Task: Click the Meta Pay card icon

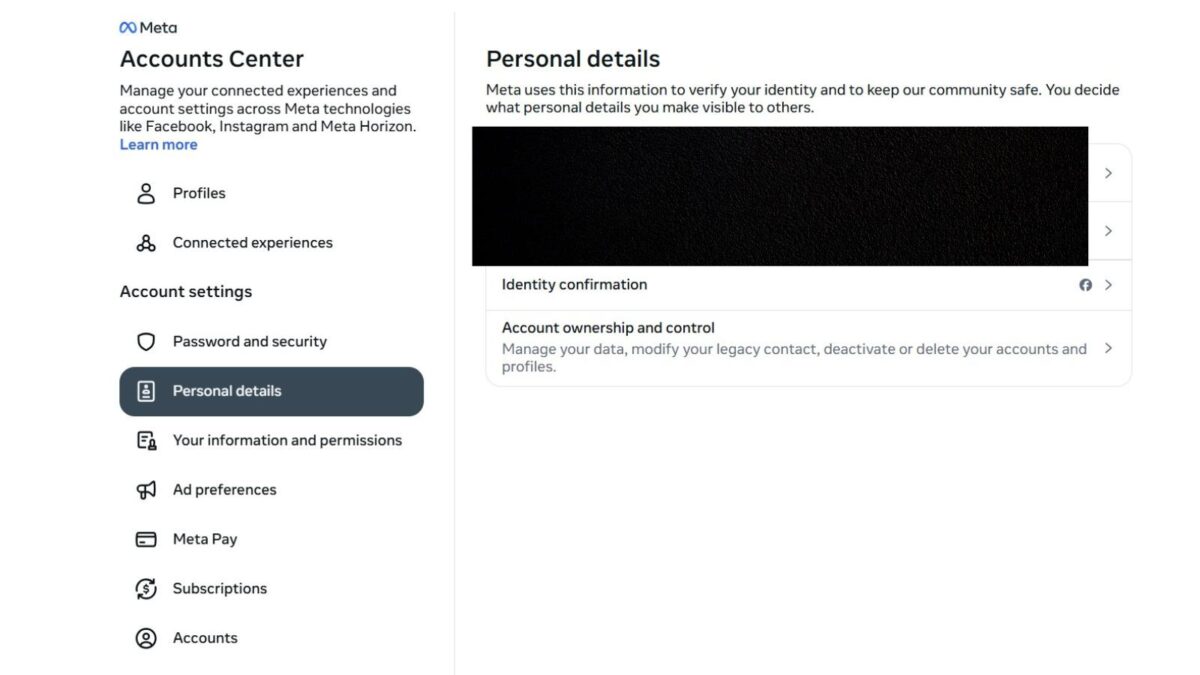Action: (146, 539)
